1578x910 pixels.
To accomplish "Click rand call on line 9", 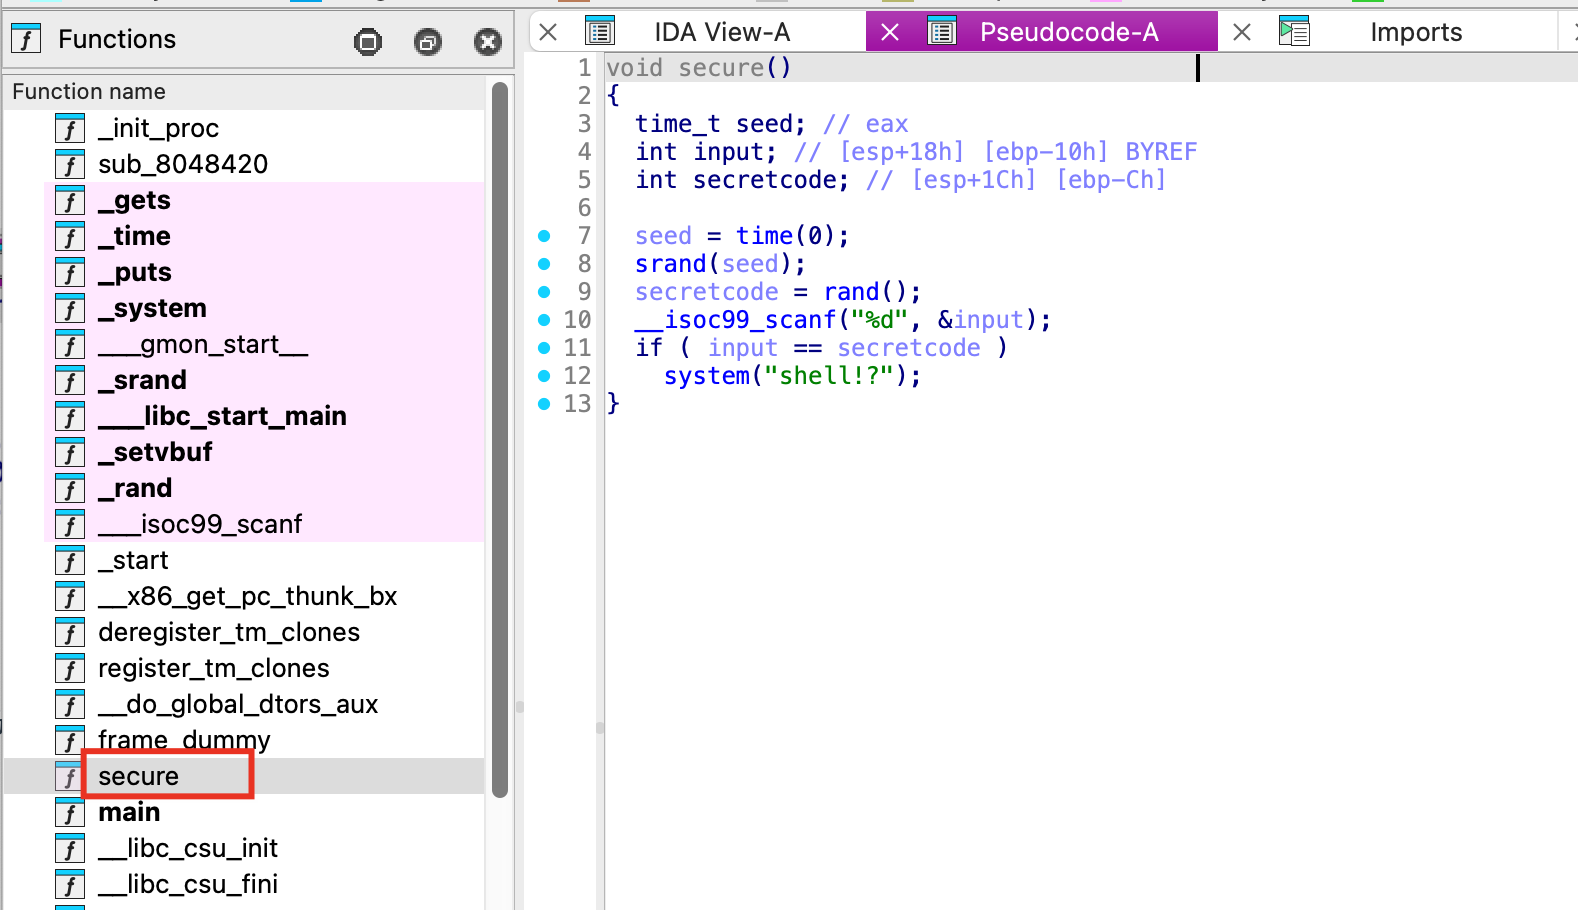I will 851,292.
